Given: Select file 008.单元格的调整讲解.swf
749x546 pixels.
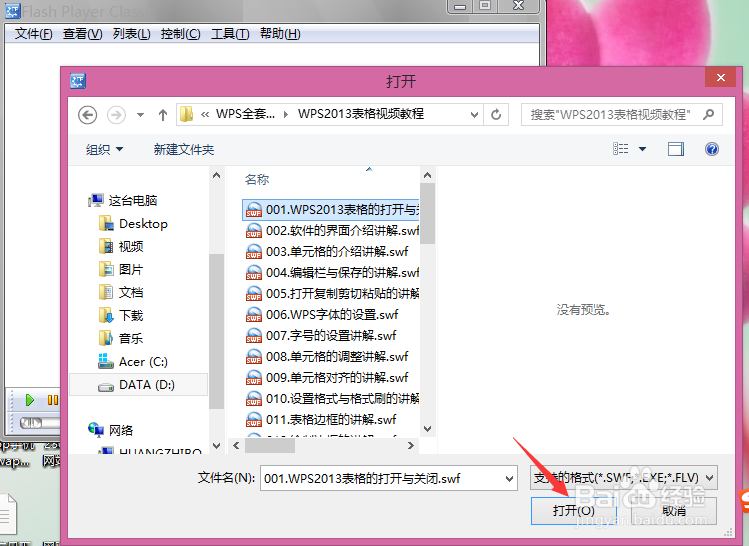Looking at the screenshot, I should [327, 357].
